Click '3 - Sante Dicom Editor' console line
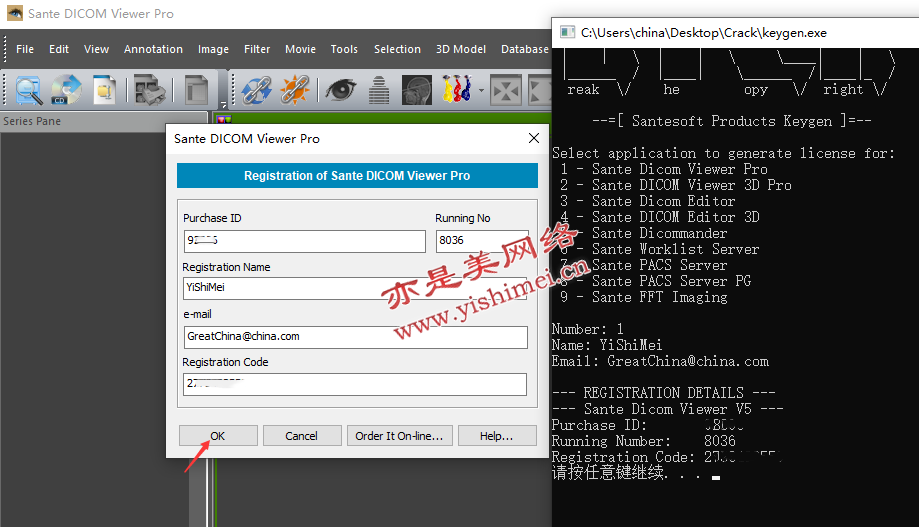 pos(647,201)
